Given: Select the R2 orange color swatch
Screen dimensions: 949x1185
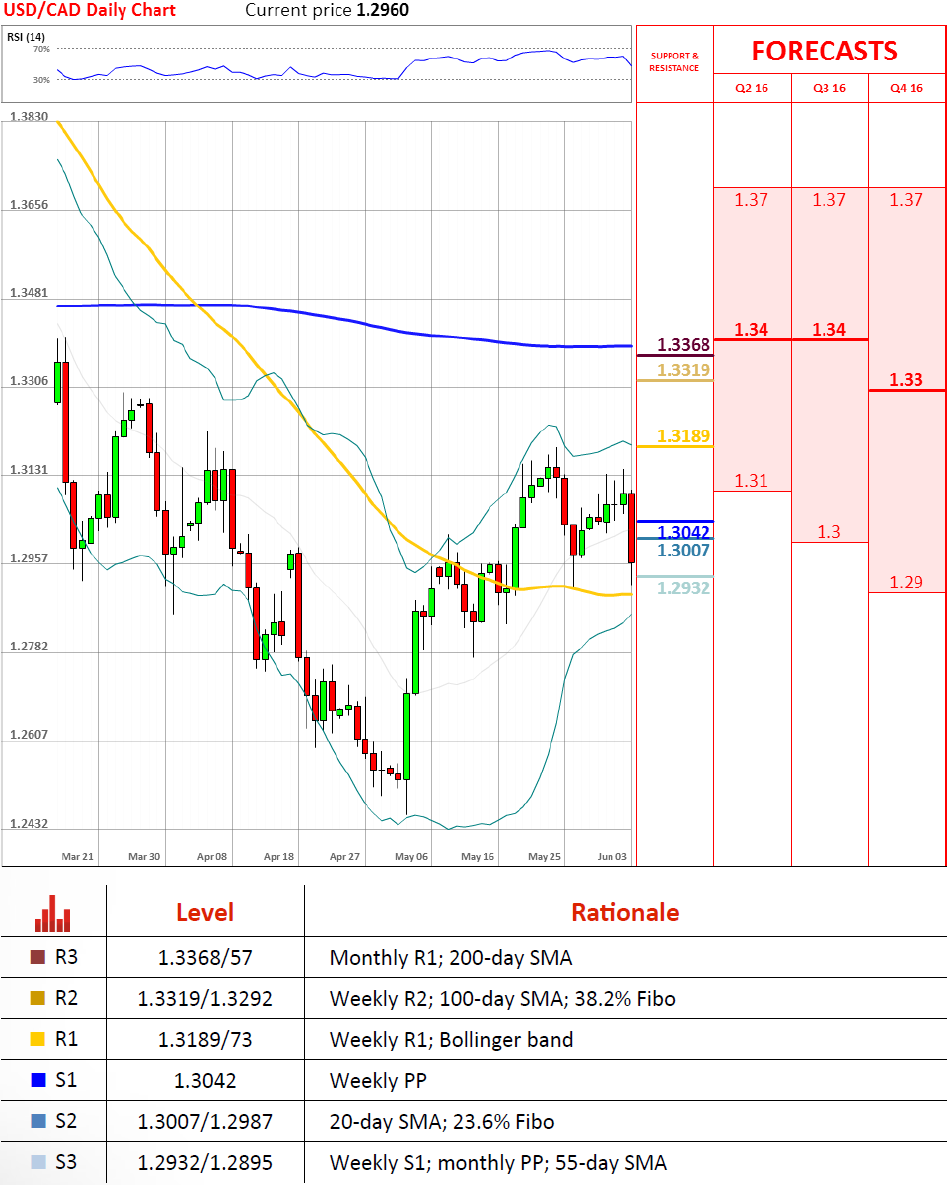Looking at the screenshot, I should 38,998.
